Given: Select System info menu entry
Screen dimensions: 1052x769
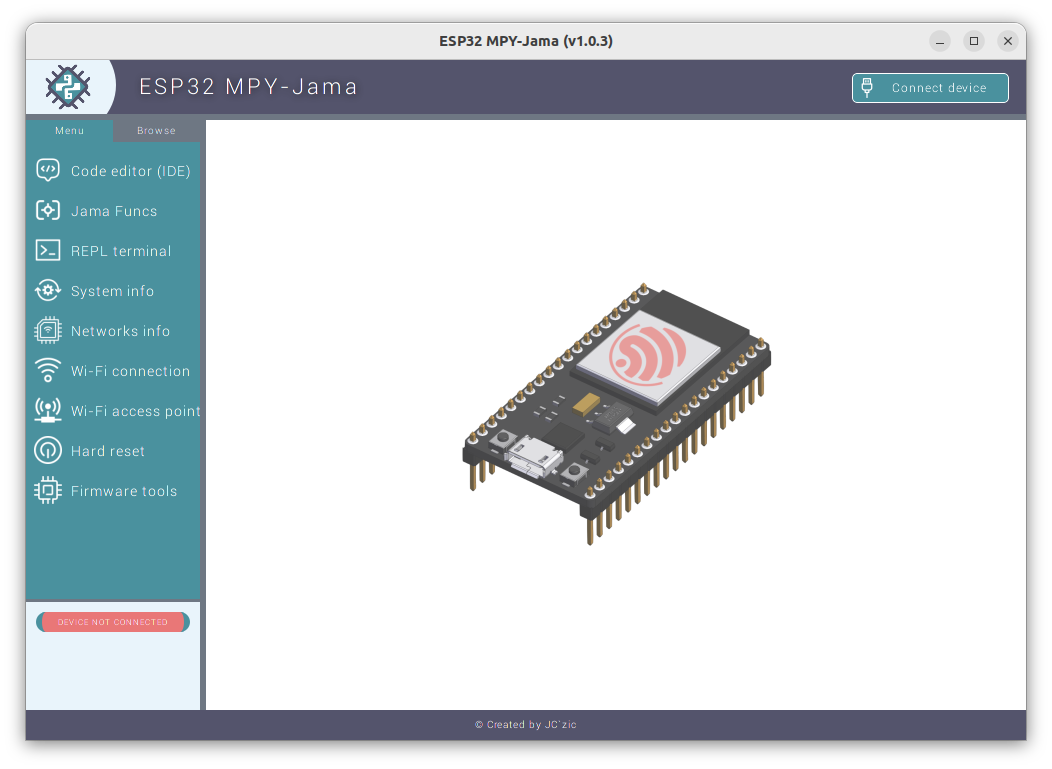Looking at the screenshot, I should [113, 291].
